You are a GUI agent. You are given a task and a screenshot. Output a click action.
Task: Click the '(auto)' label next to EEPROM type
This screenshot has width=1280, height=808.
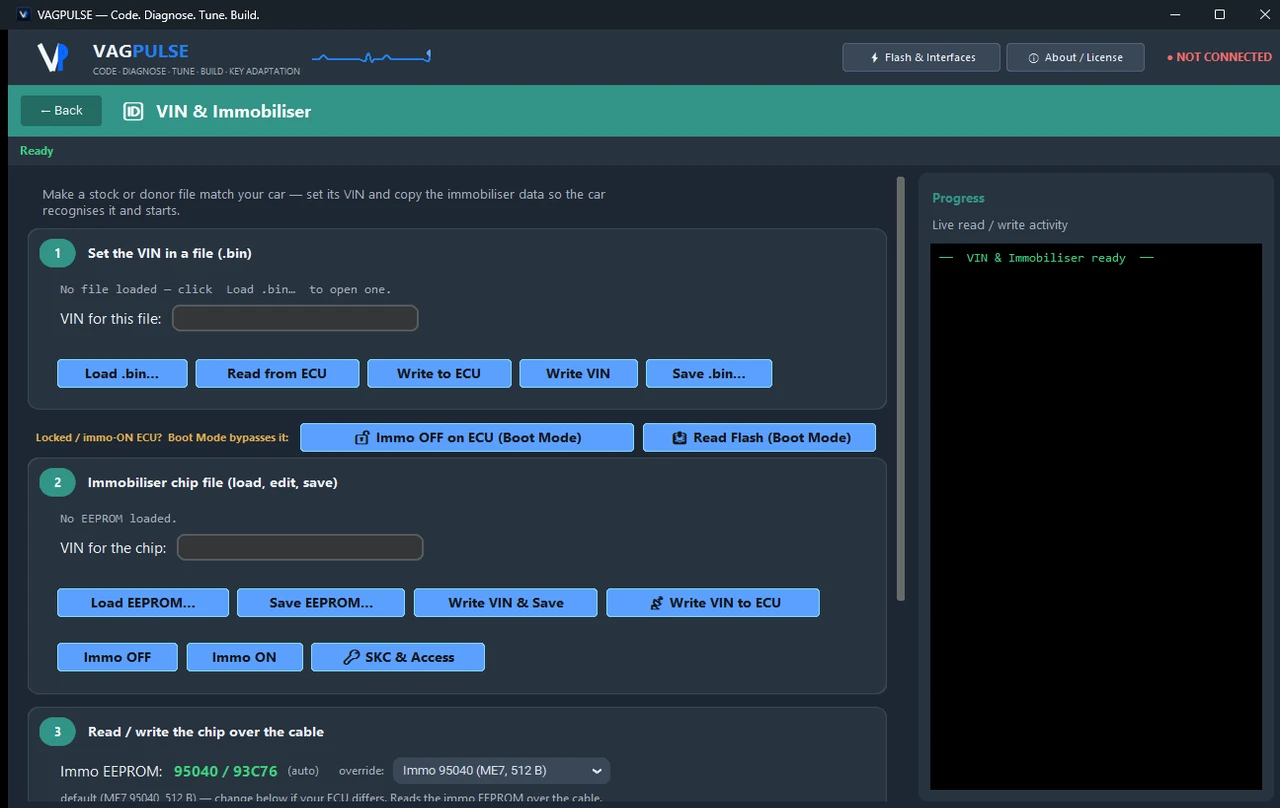pyautogui.click(x=303, y=771)
